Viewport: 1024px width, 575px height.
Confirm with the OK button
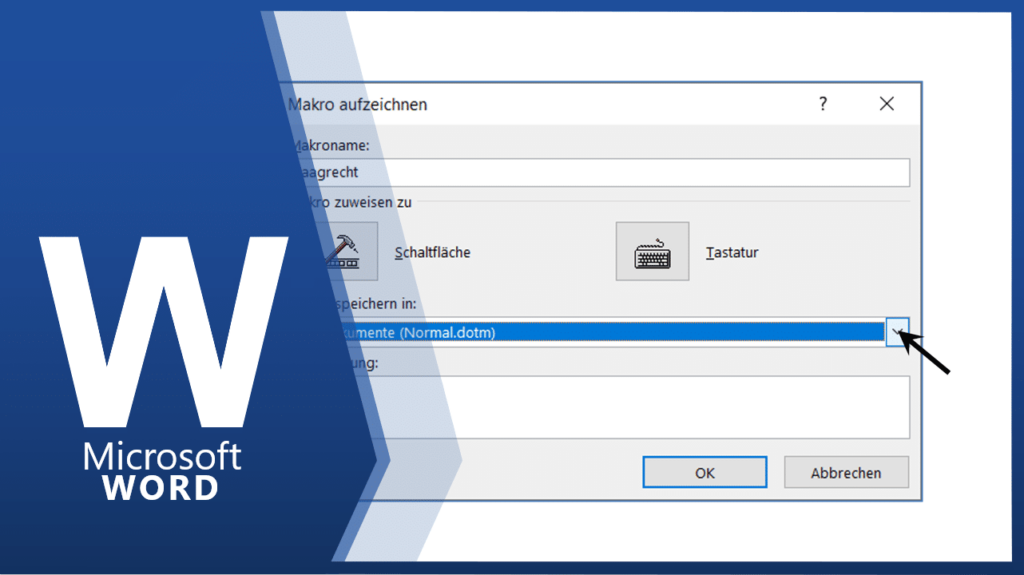705,472
